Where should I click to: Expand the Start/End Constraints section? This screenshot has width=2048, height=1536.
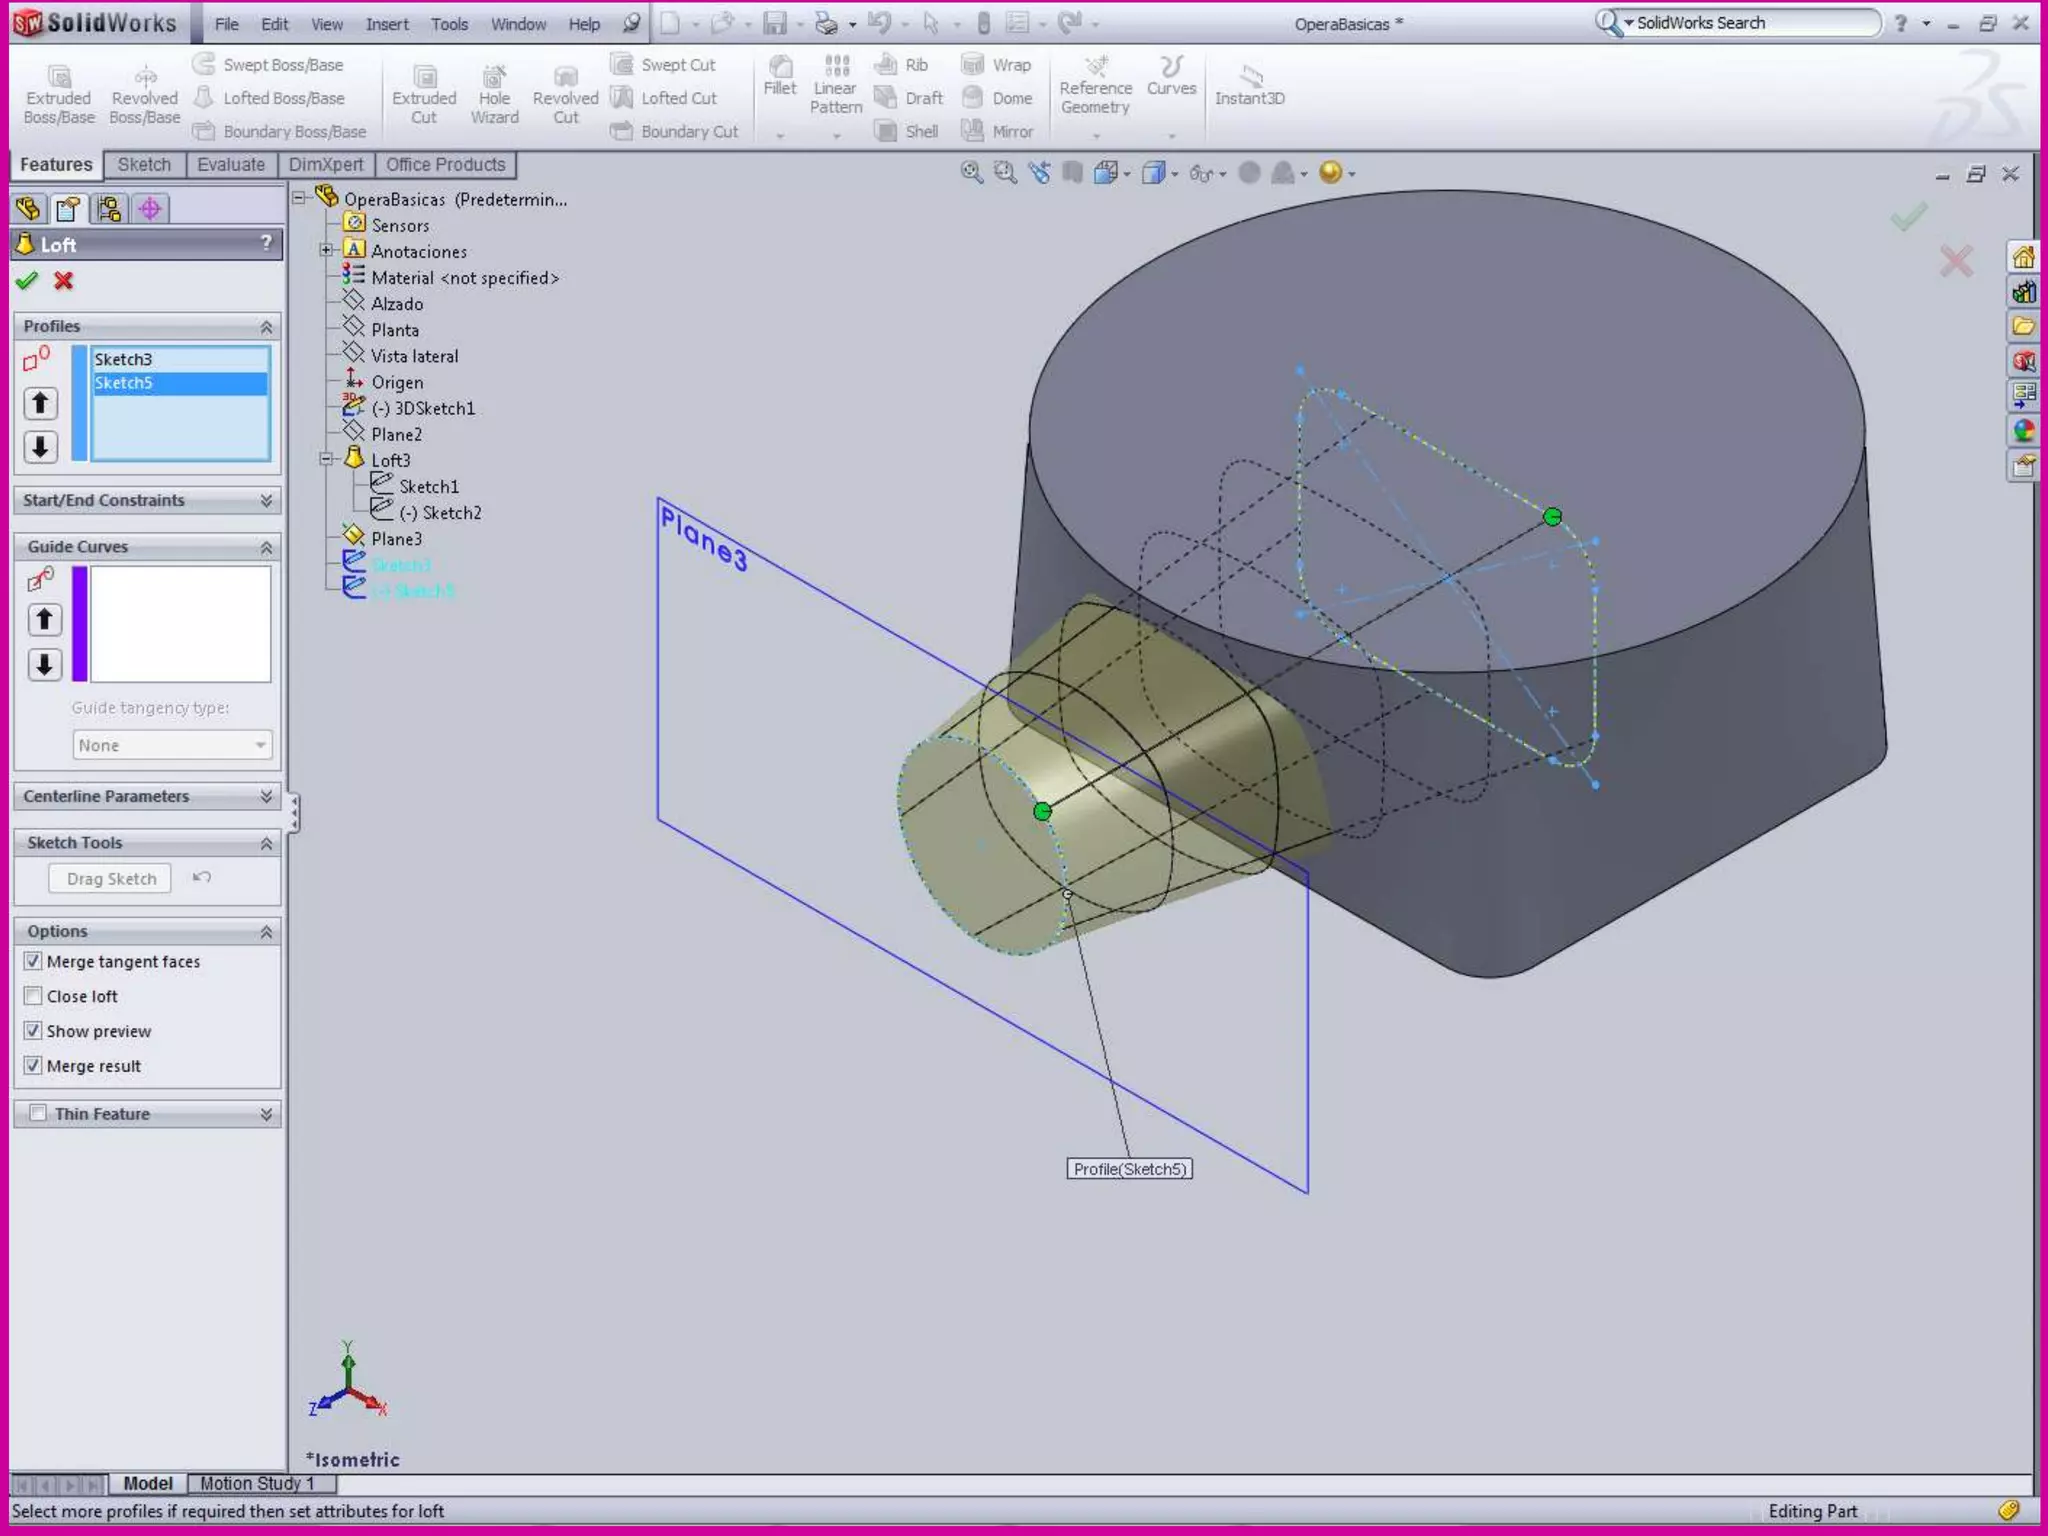(x=266, y=500)
